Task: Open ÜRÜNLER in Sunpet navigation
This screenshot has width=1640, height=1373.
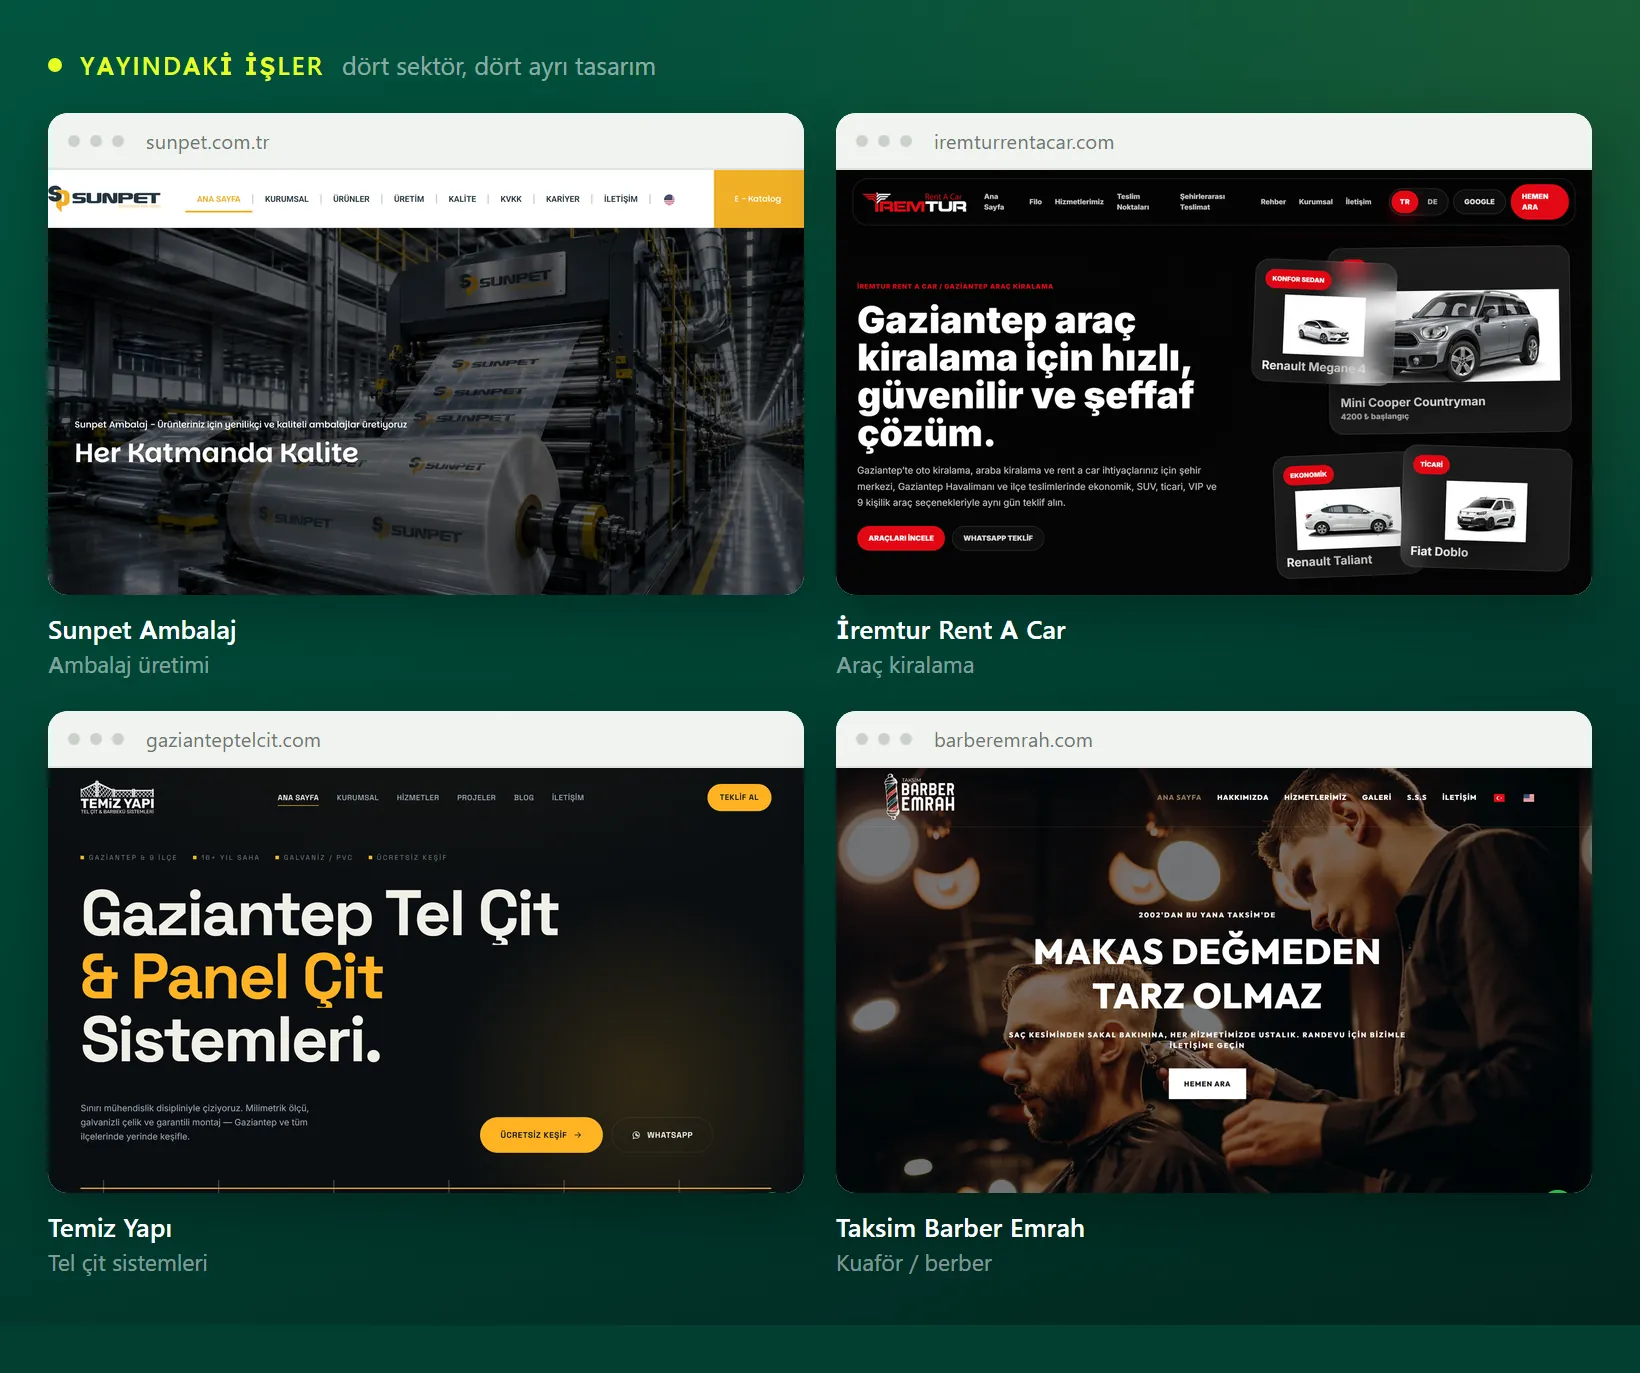Action: (x=351, y=199)
